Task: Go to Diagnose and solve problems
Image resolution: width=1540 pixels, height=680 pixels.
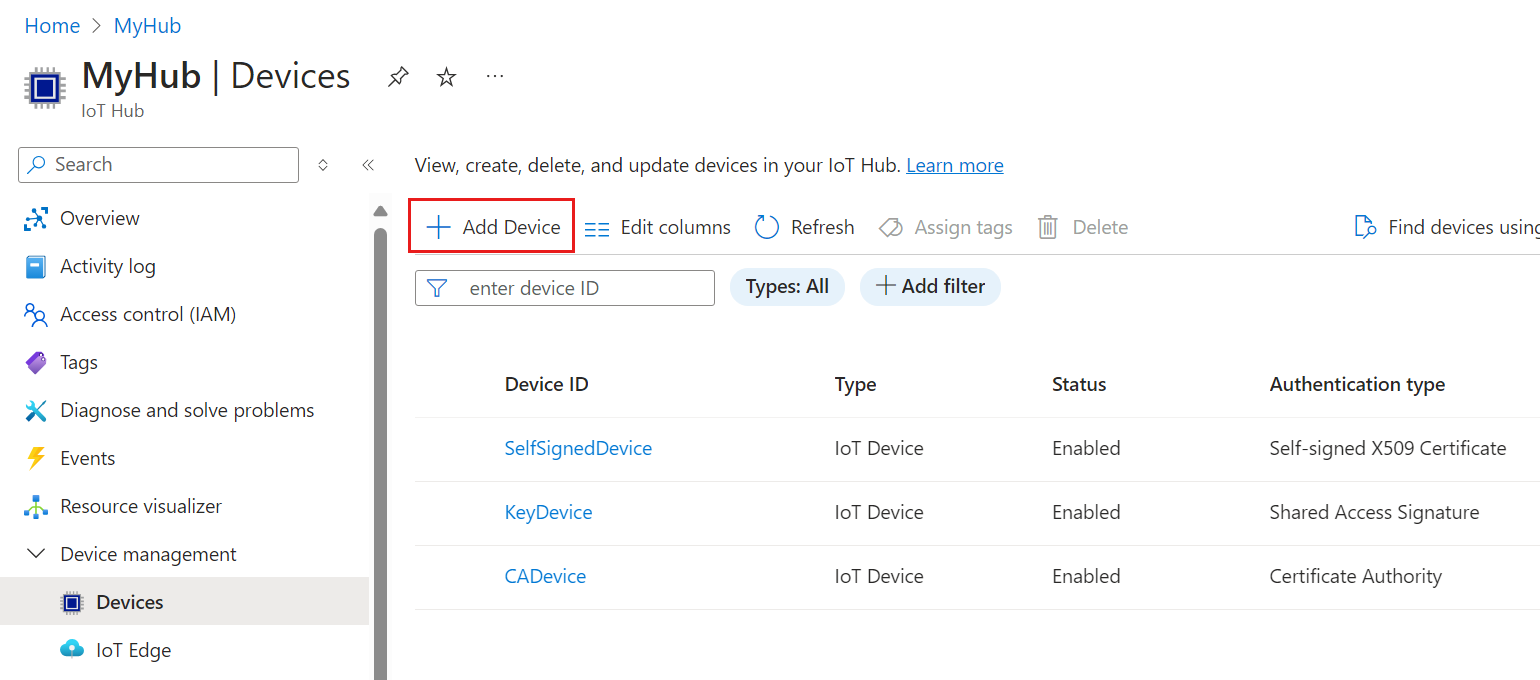Action: [x=186, y=410]
